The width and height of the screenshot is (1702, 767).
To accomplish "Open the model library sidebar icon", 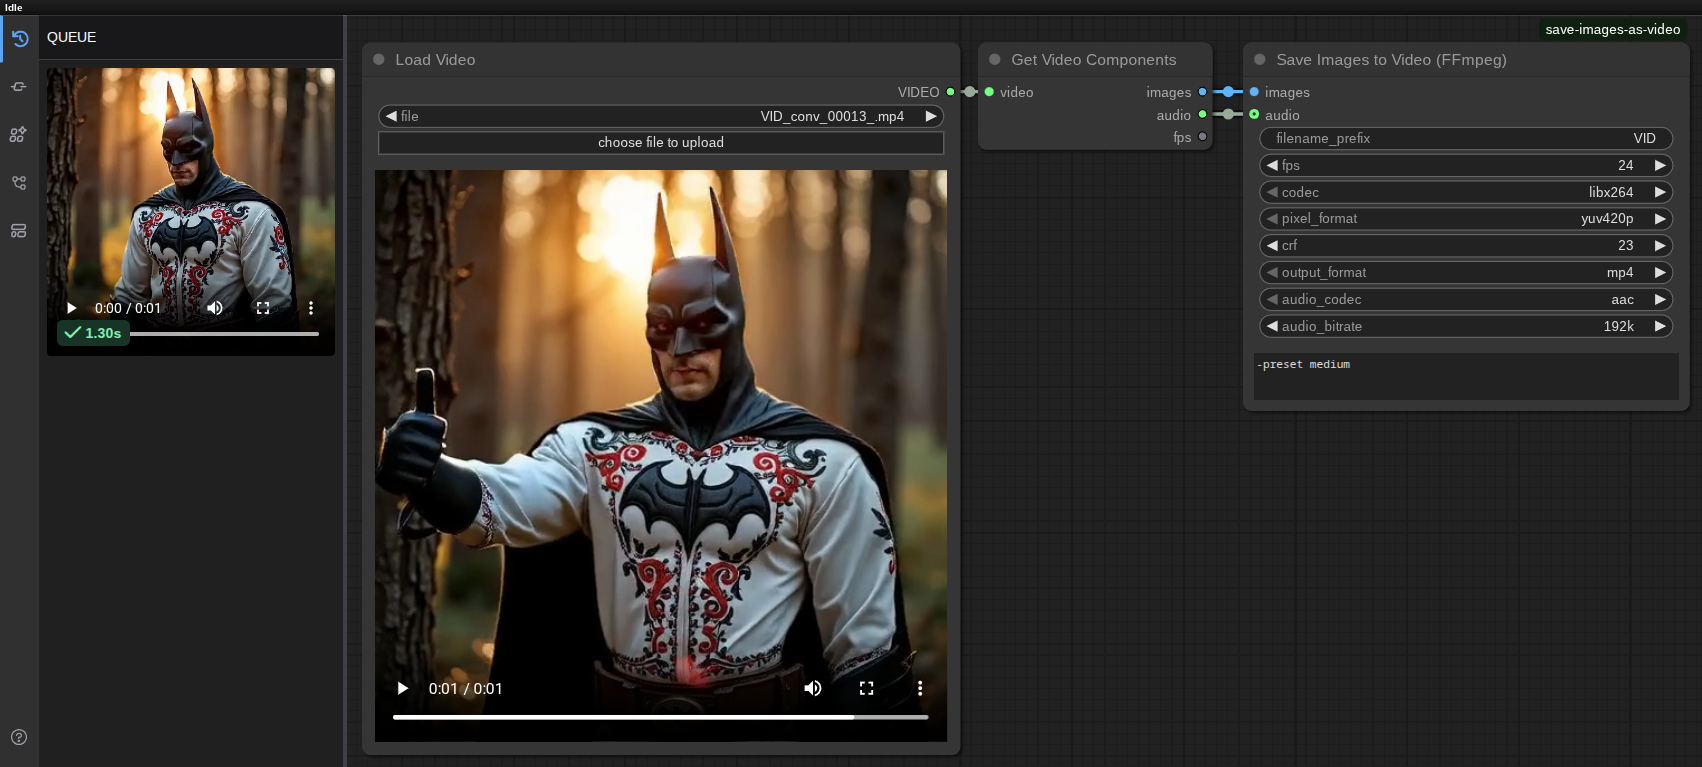I will 19,135.
